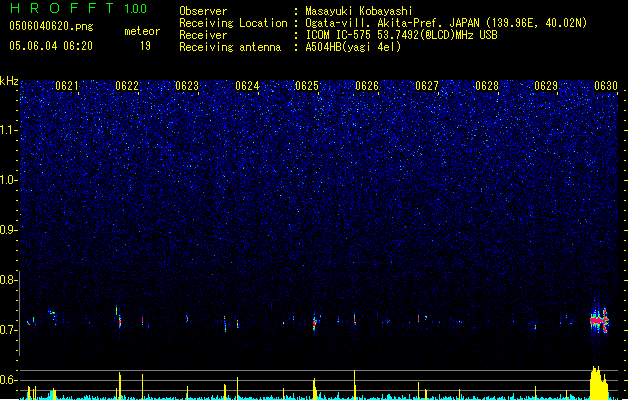
Task: Click the 1.1 kHz axis label
Action: pyautogui.click(x=9, y=130)
